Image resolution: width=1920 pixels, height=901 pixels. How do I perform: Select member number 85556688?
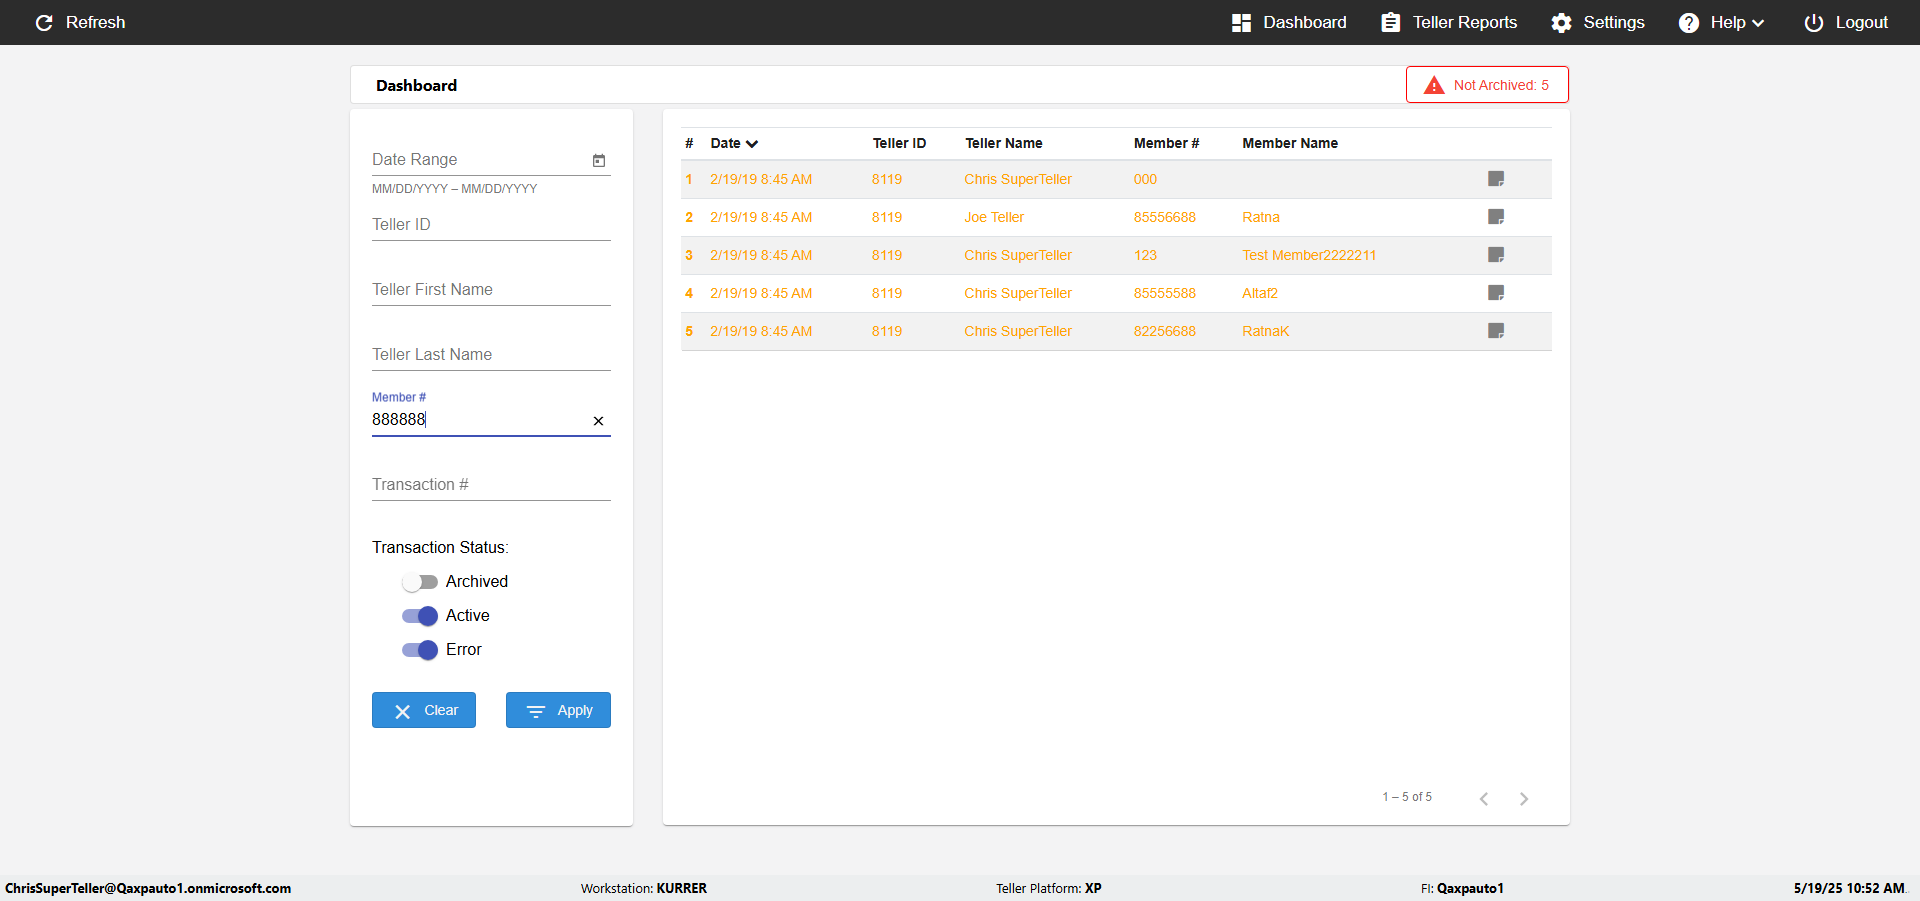click(x=1164, y=217)
